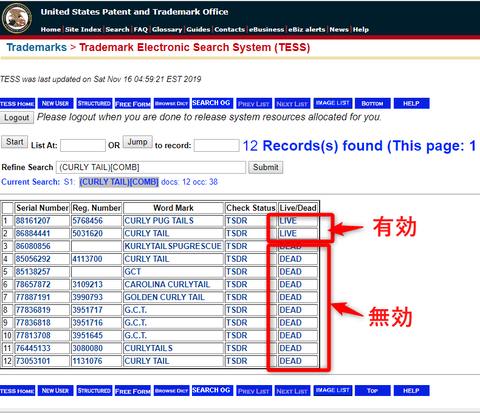Open eBusiness in header navigation

point(267,30)
